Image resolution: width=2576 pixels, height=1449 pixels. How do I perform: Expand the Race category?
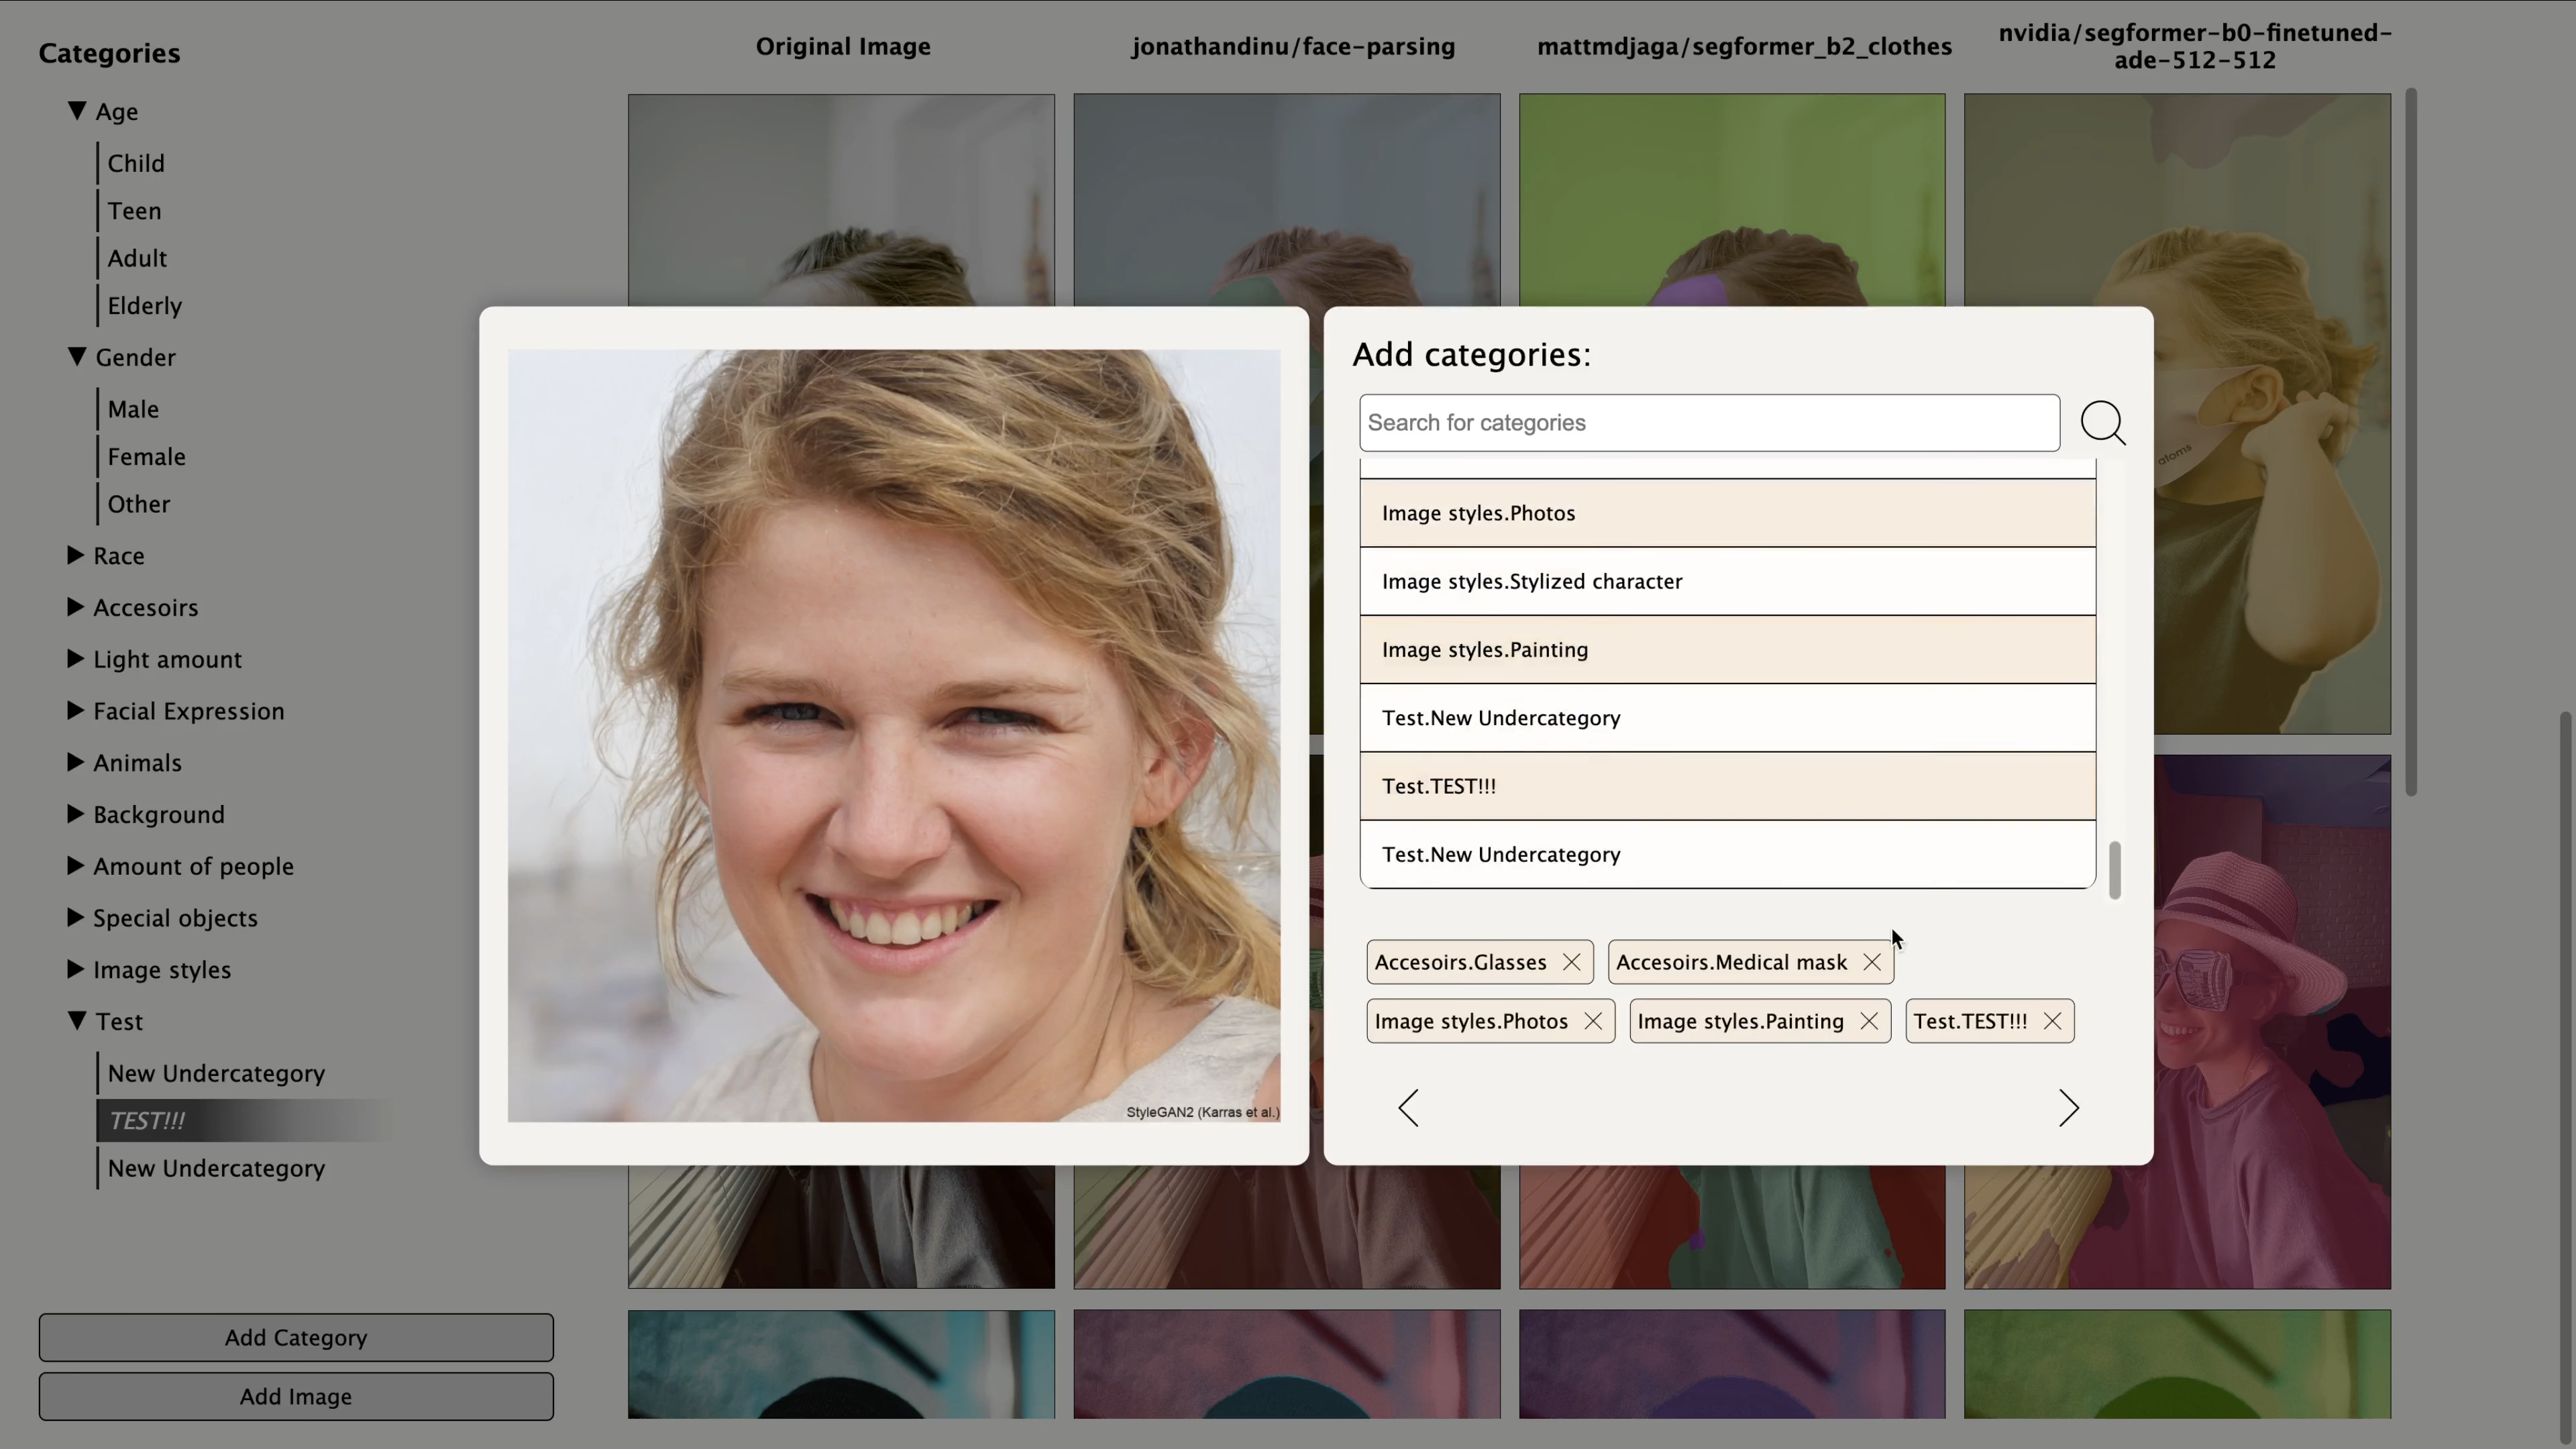[75, 555]
